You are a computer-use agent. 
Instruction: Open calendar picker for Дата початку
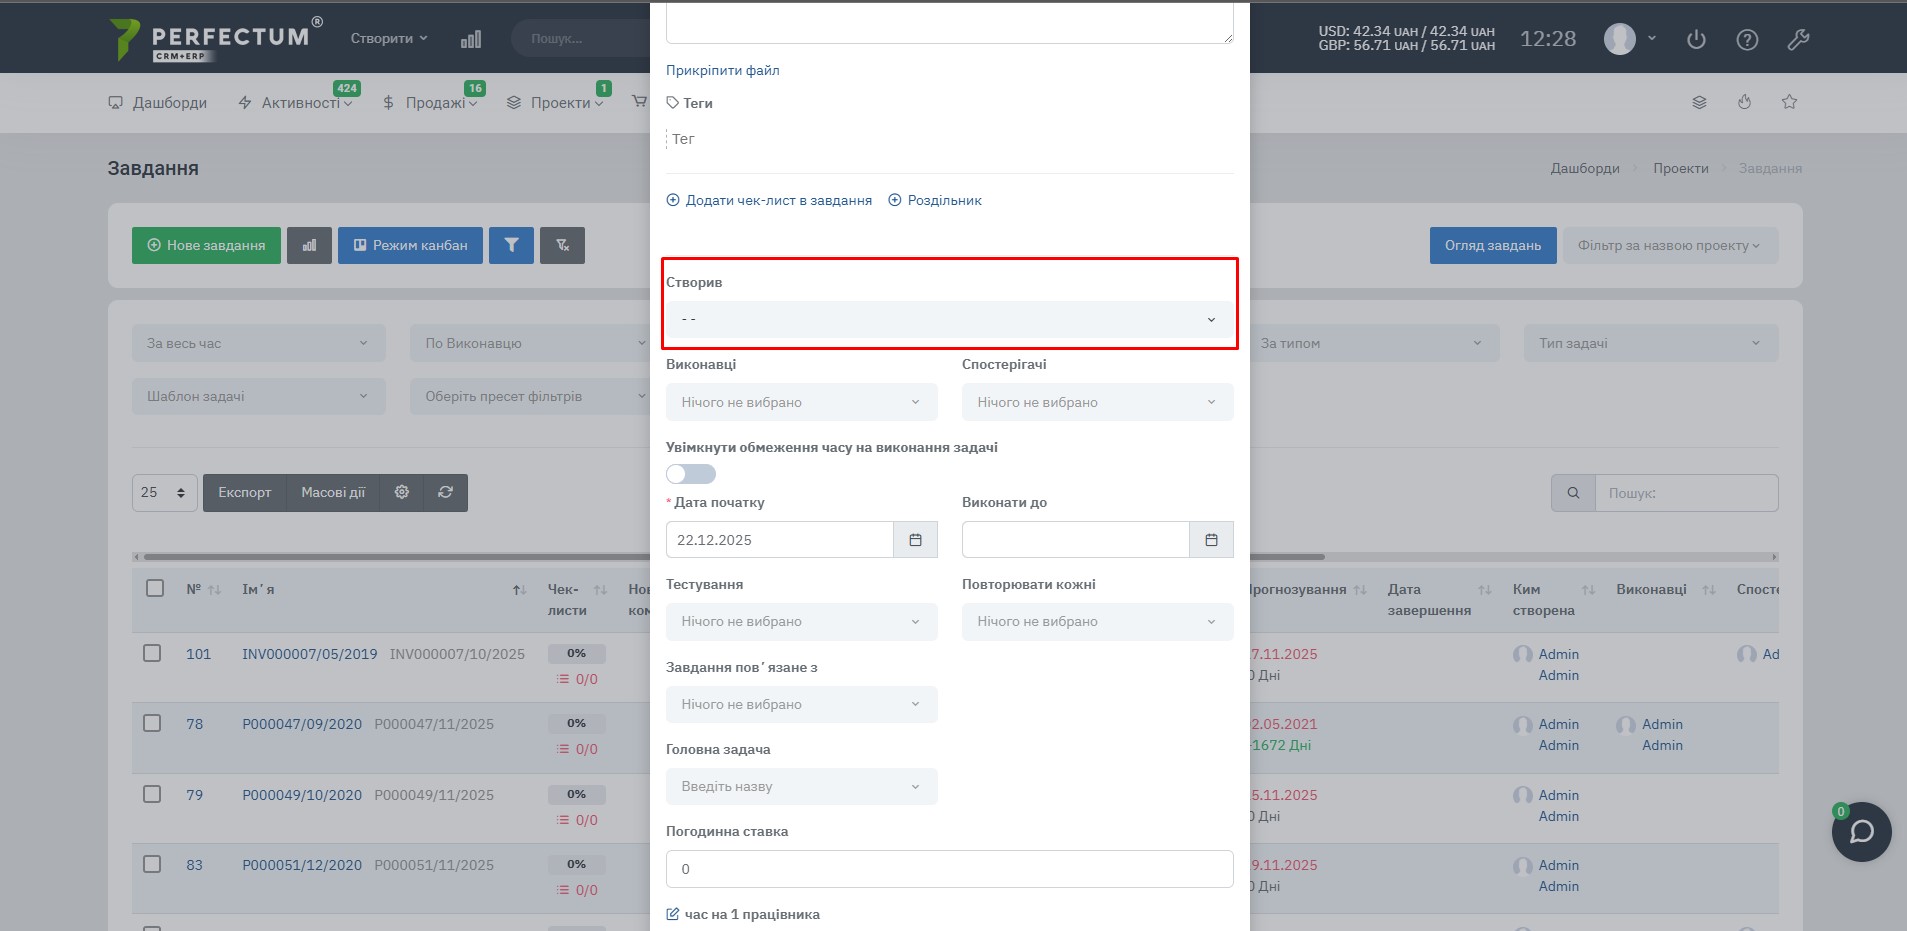coord(915,540)
